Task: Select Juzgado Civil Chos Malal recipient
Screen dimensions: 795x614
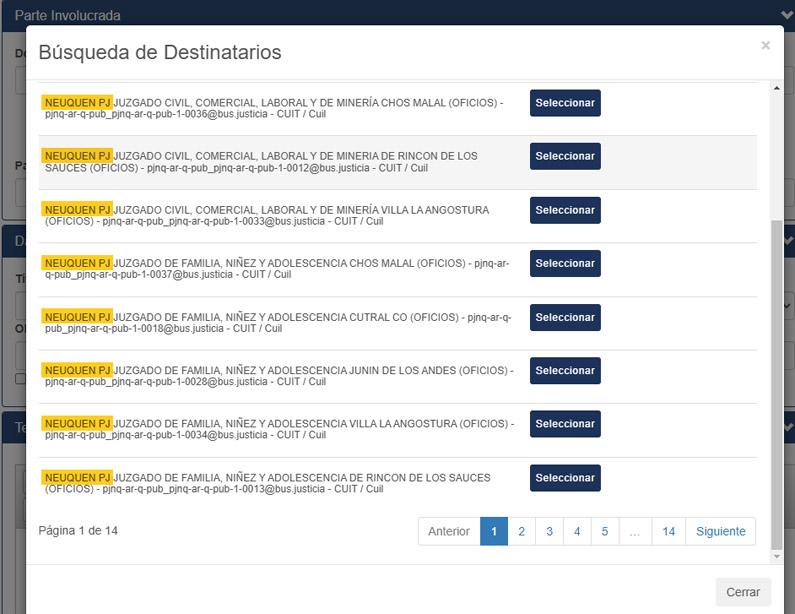Action: point(565,103)
